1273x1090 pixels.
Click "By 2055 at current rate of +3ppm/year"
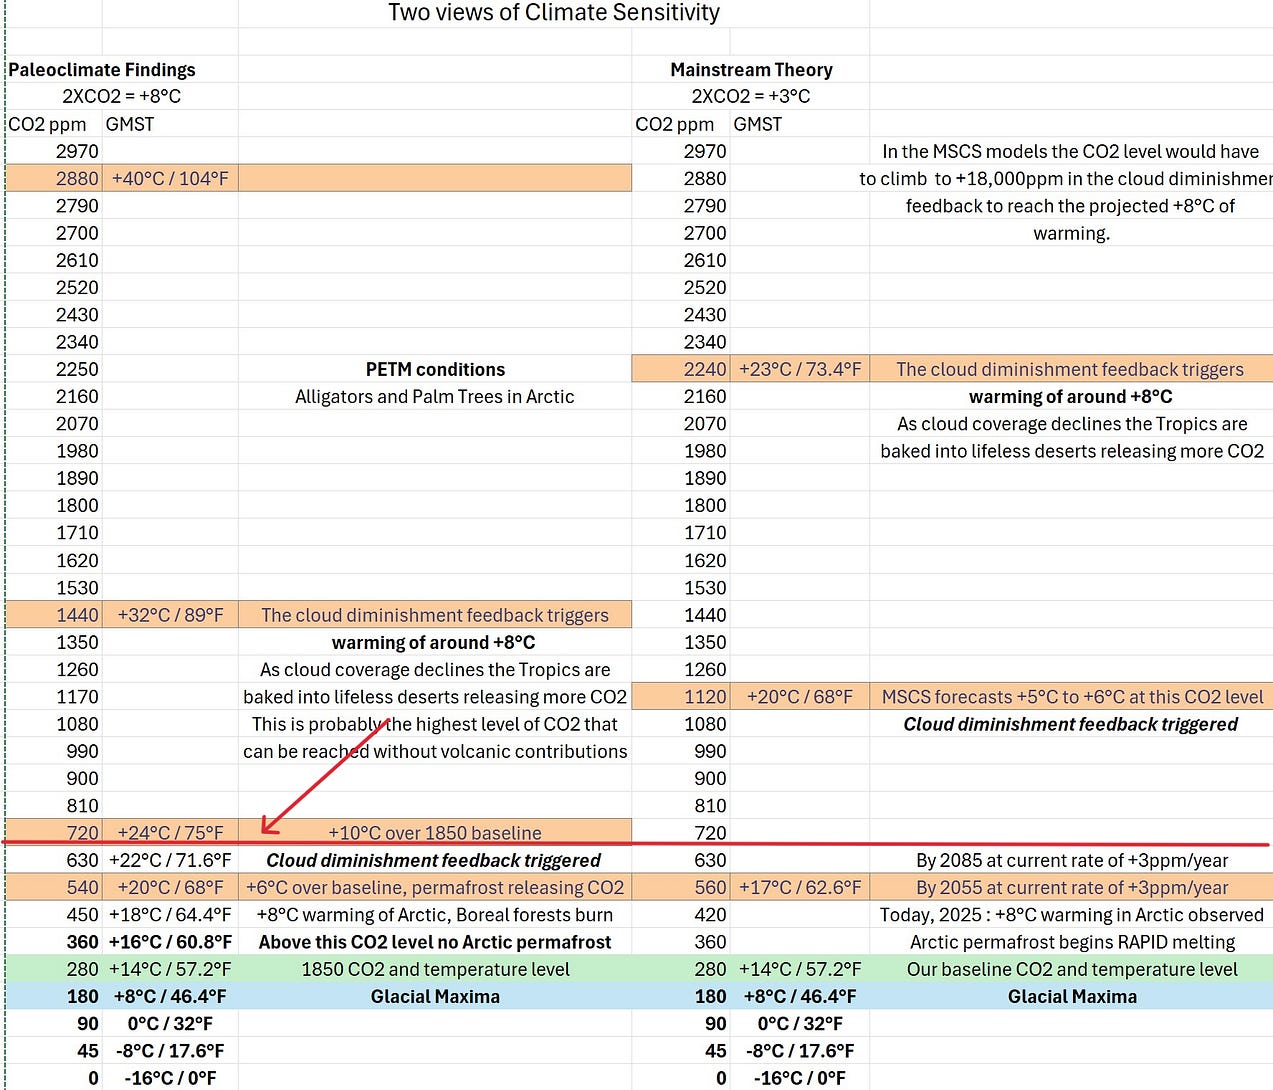pyautogui.click(x=1072, y=888)
